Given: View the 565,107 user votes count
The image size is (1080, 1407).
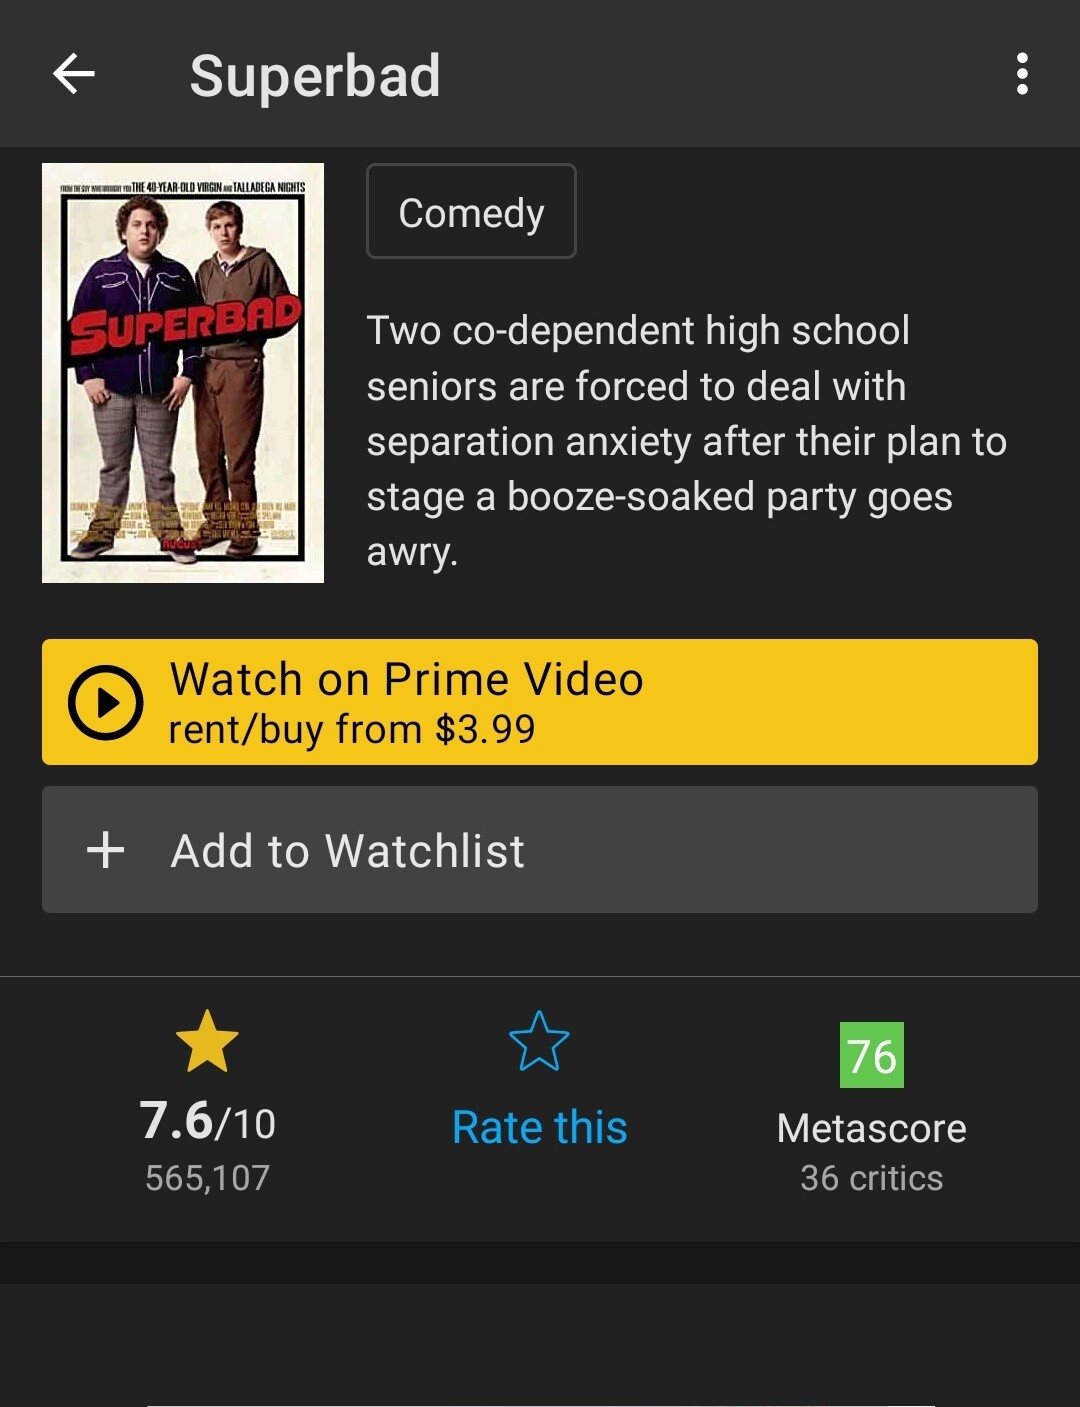Looking at the screenshot, I should click(x=207, y=1178).
